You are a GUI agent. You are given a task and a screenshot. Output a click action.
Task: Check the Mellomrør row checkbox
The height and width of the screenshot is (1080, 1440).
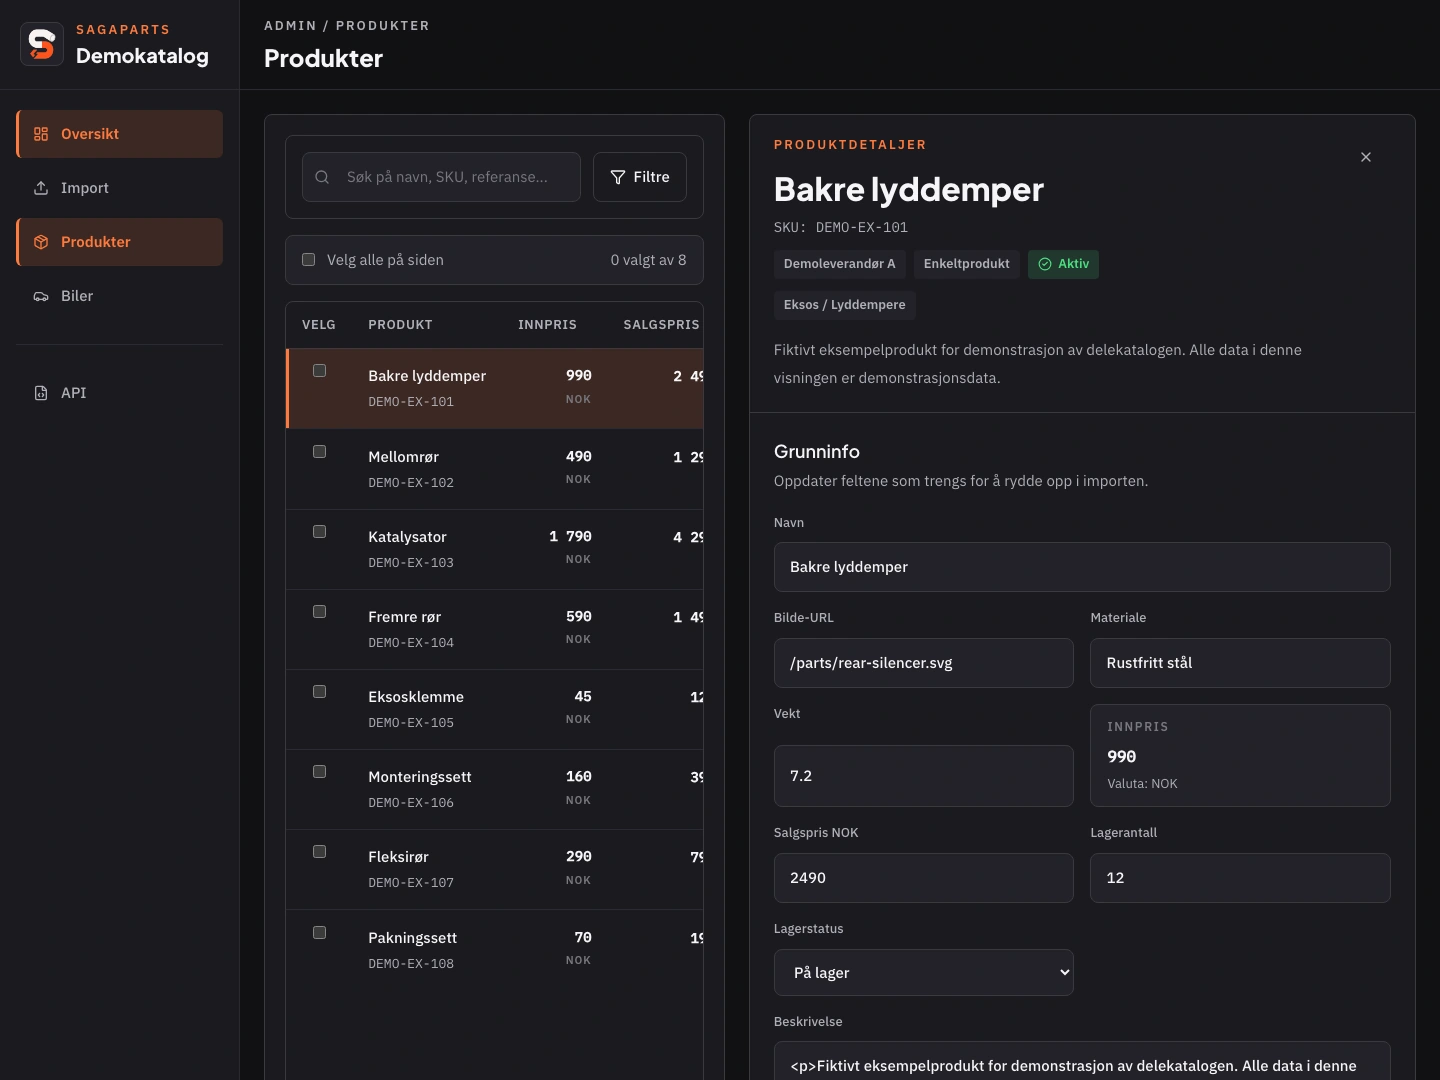tap(320, 452)
